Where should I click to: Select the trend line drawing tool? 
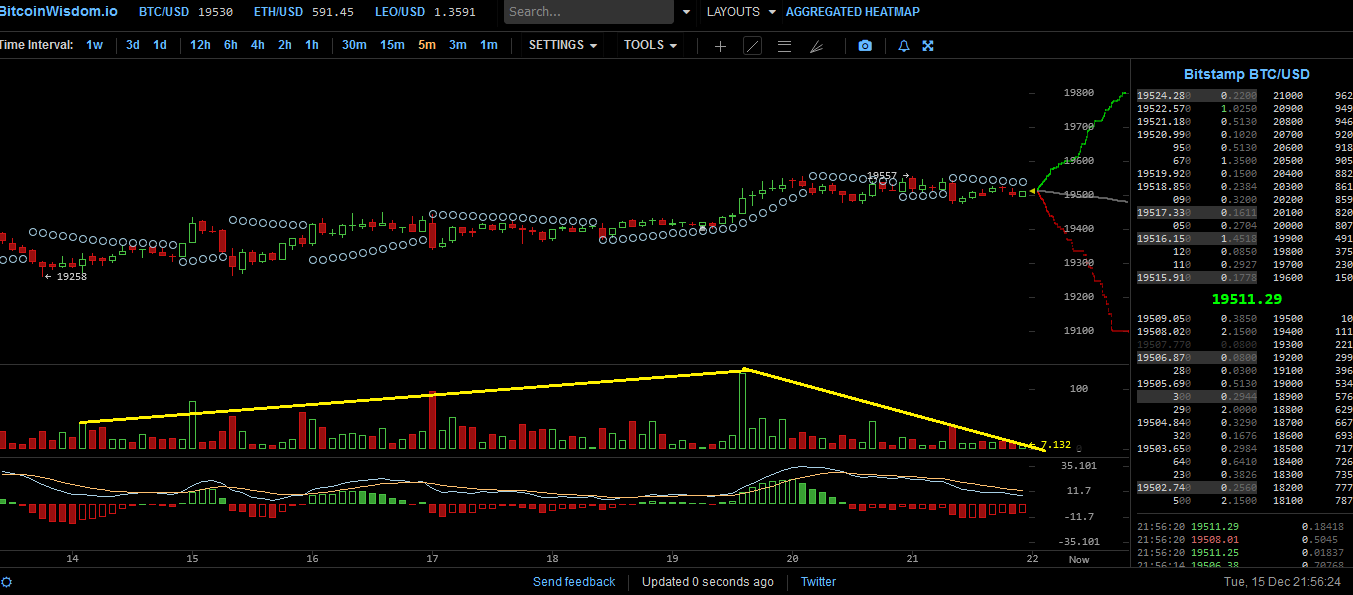click(752, 46)
